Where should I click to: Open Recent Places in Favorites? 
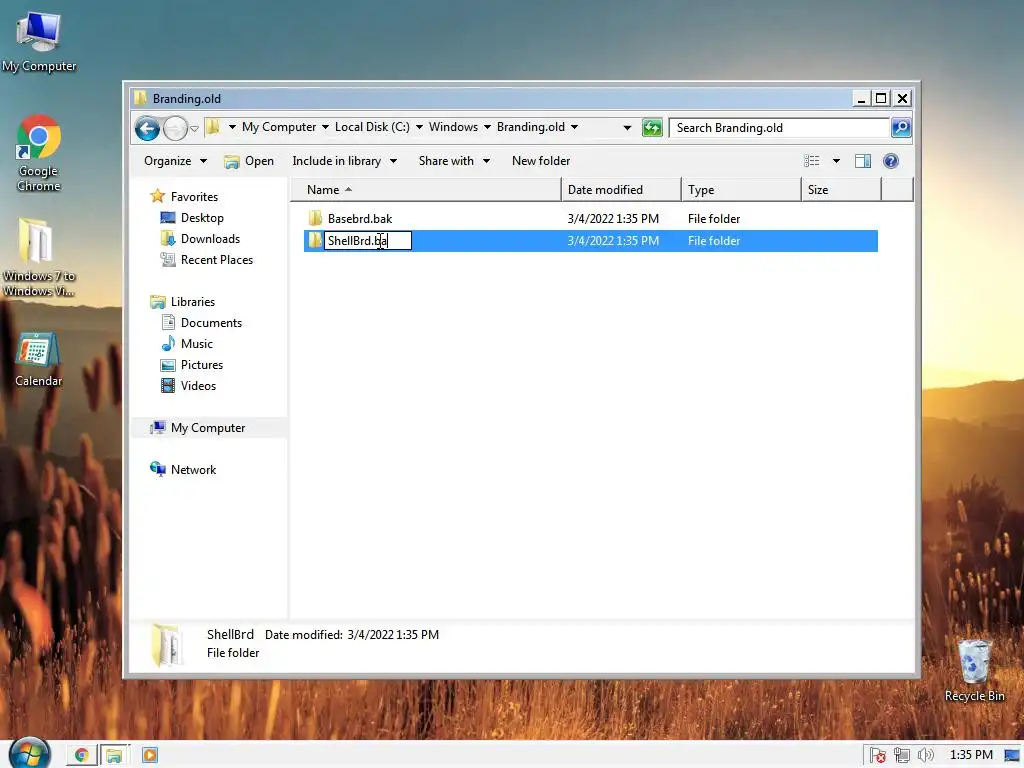tap(217, 260)
